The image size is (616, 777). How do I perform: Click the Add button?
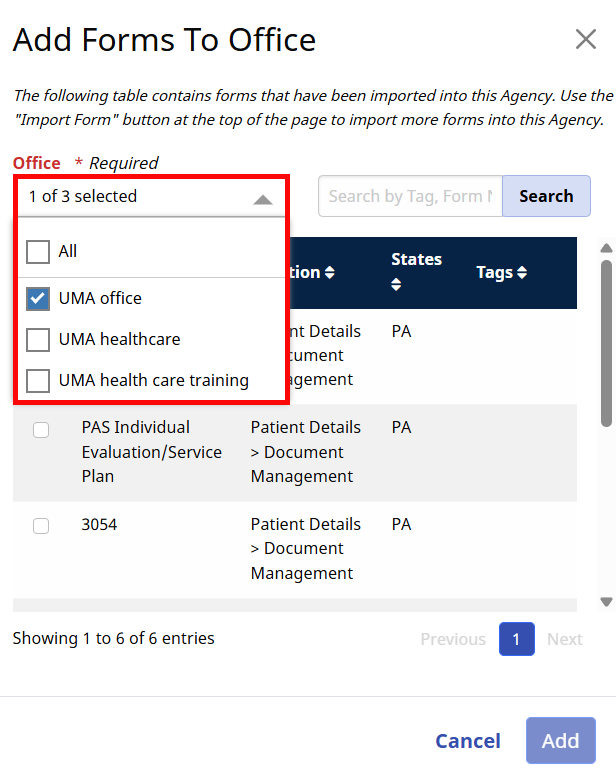[560, 741]
